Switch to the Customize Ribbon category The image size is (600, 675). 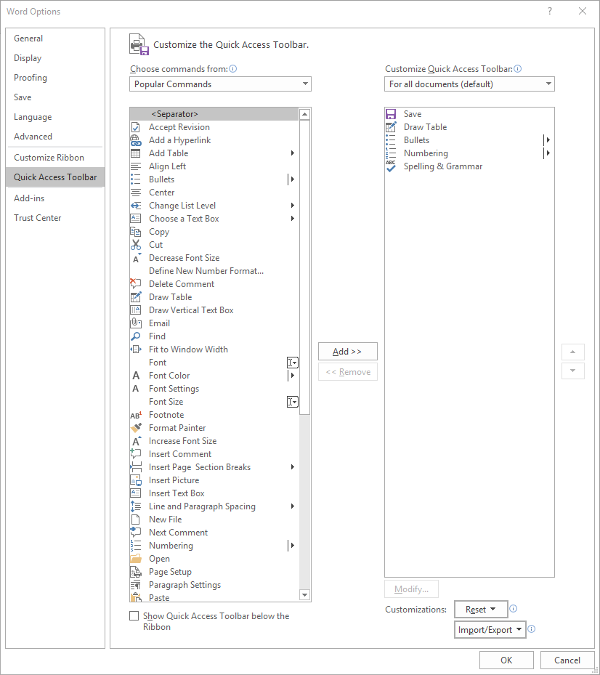click(x=49, y=157)
